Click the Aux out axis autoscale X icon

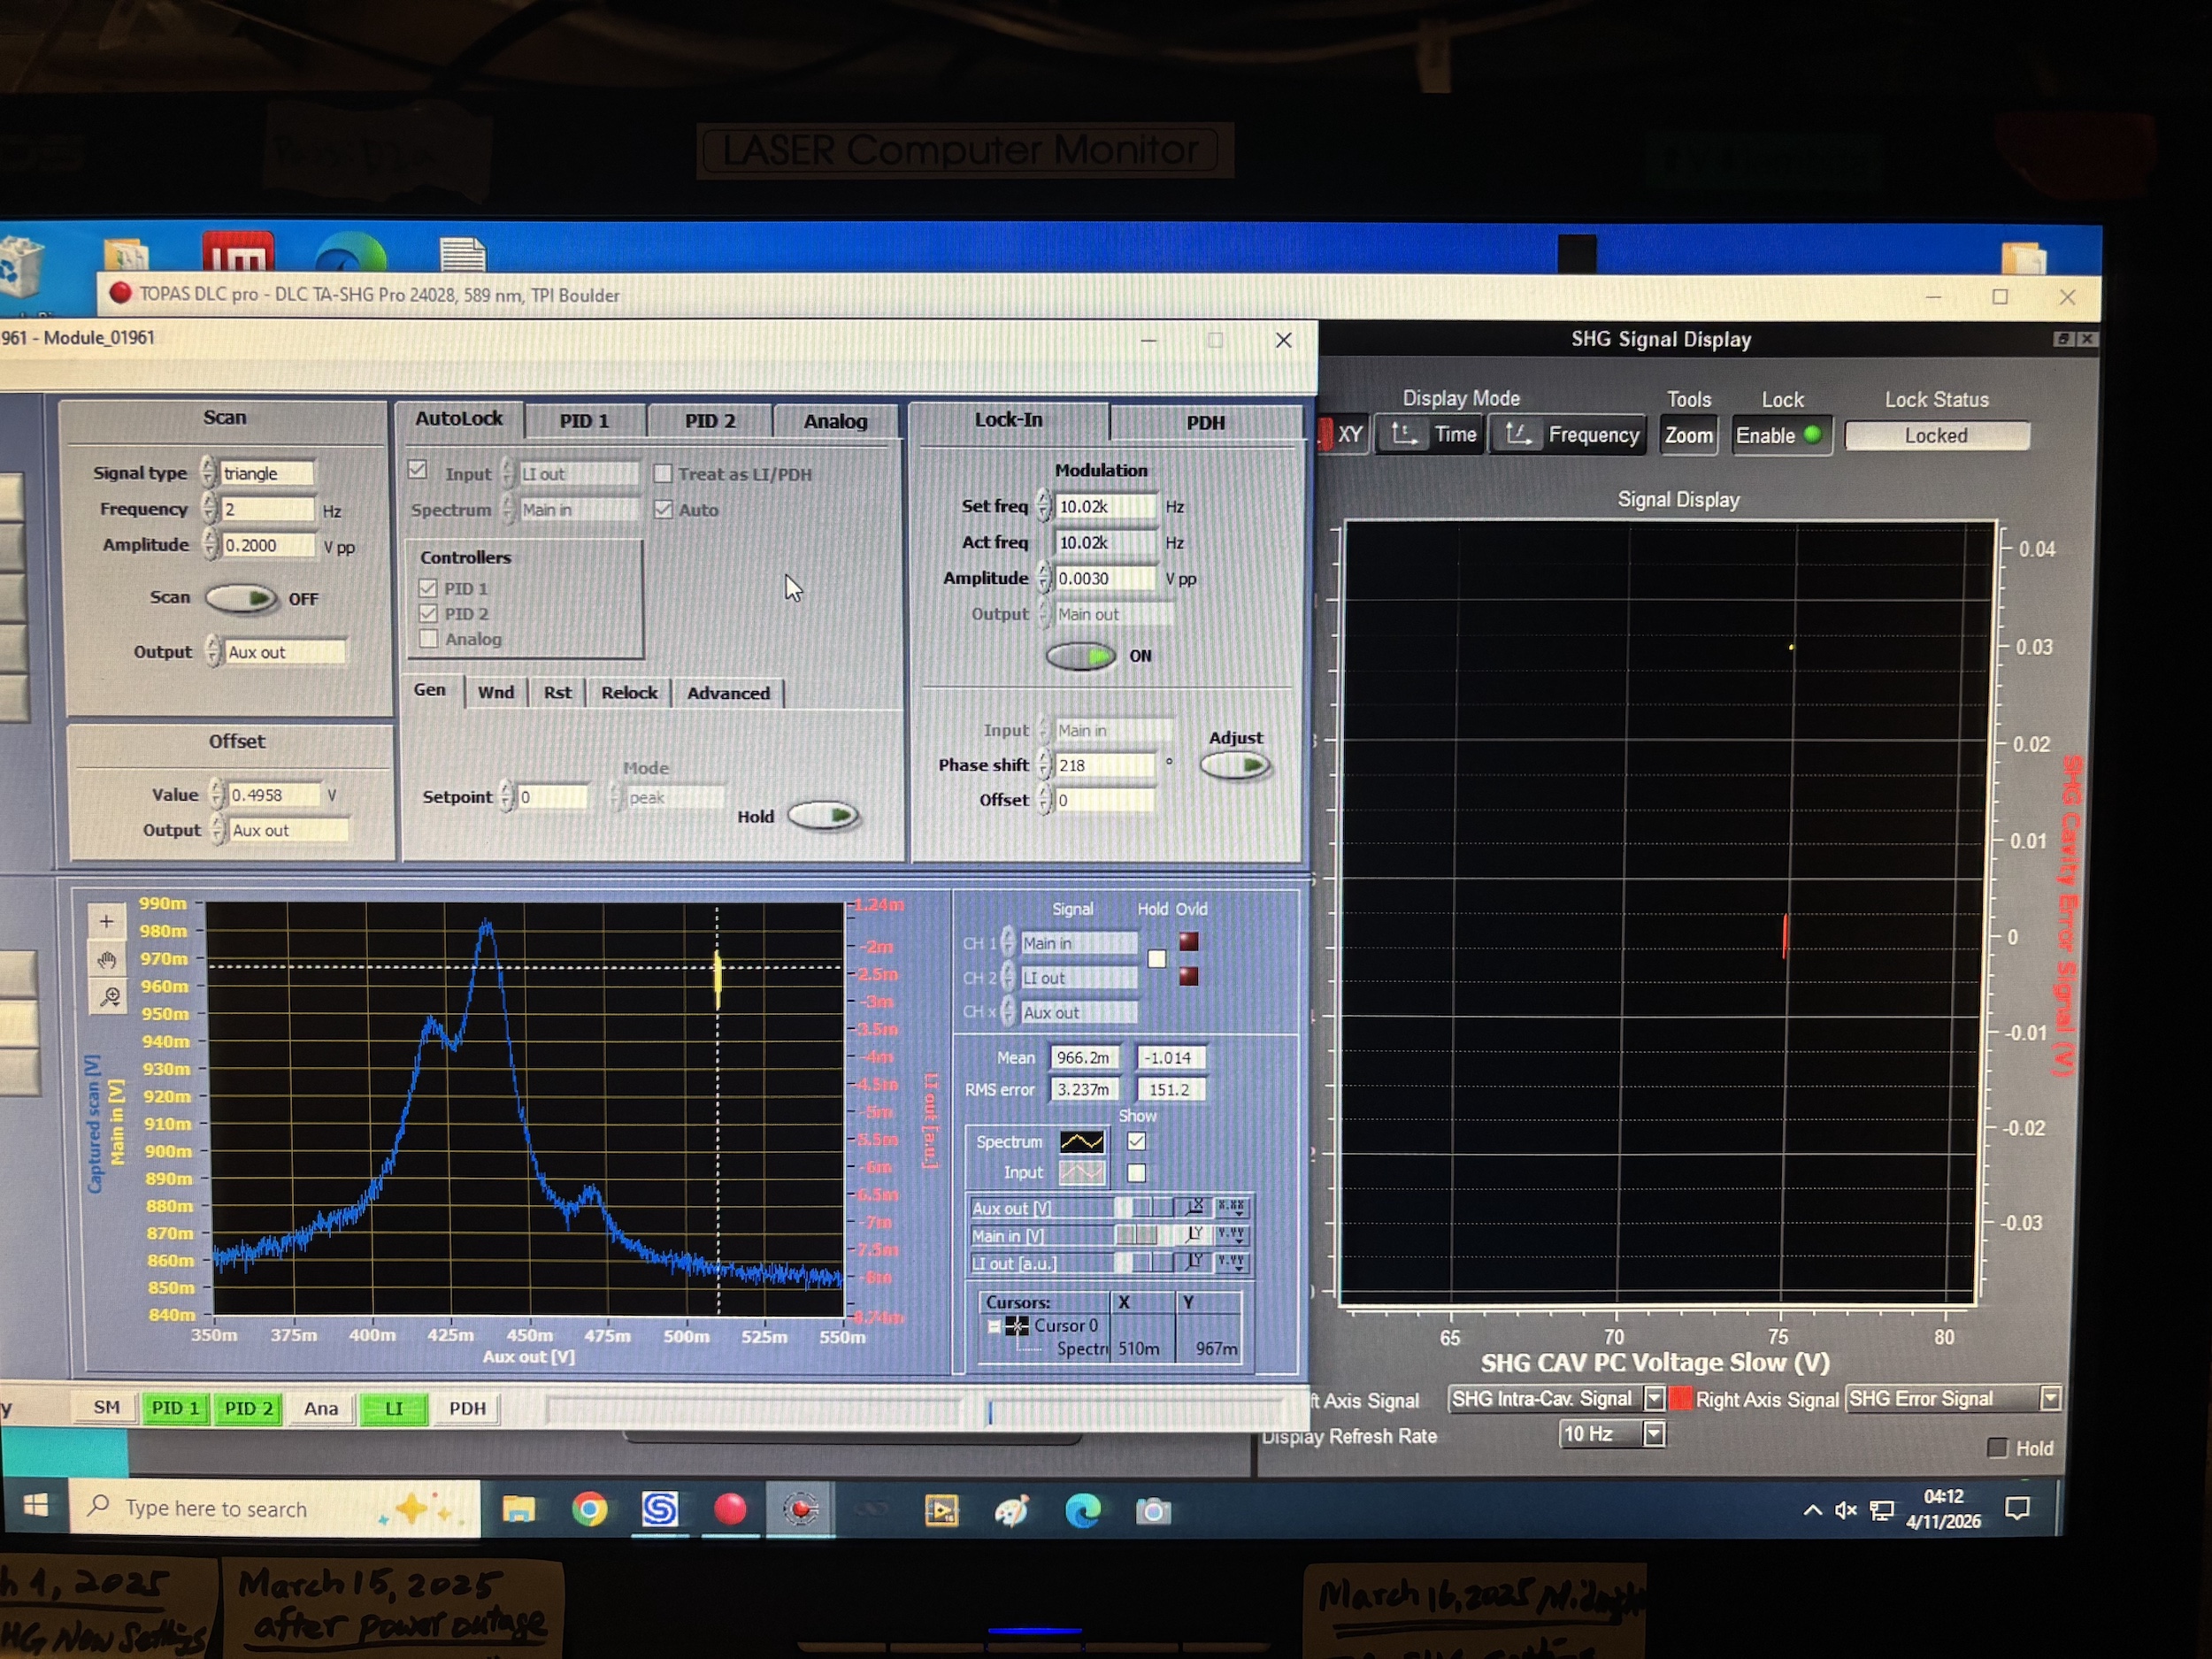[1194, 1208]
